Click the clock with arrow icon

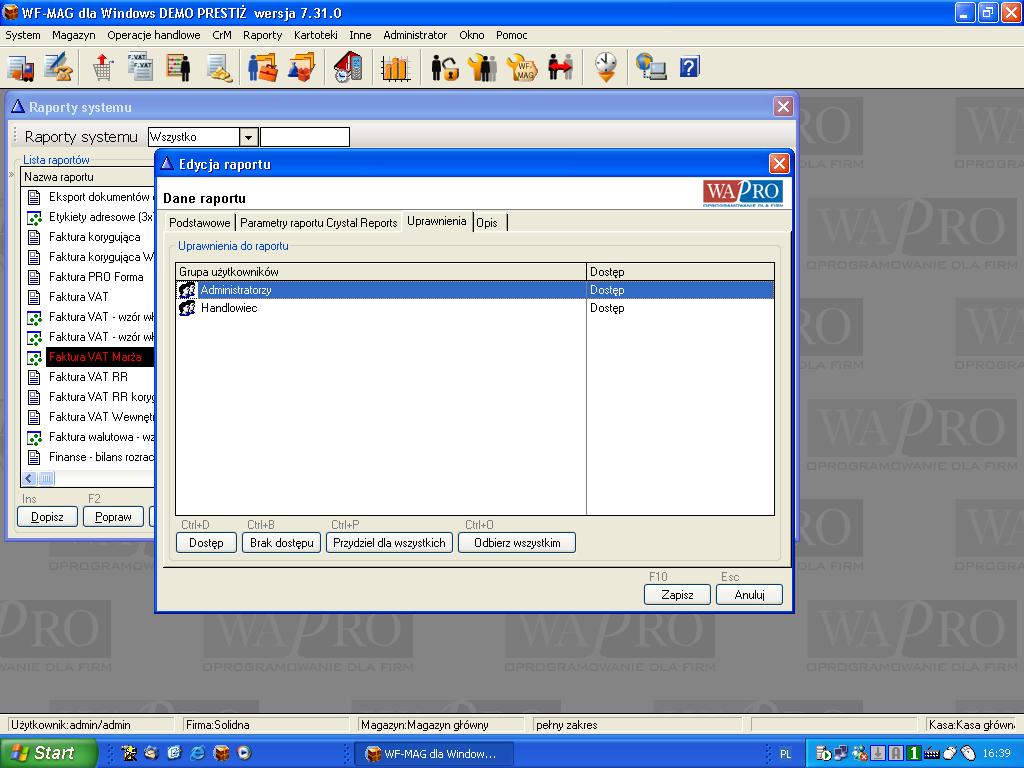coord(606,68)
